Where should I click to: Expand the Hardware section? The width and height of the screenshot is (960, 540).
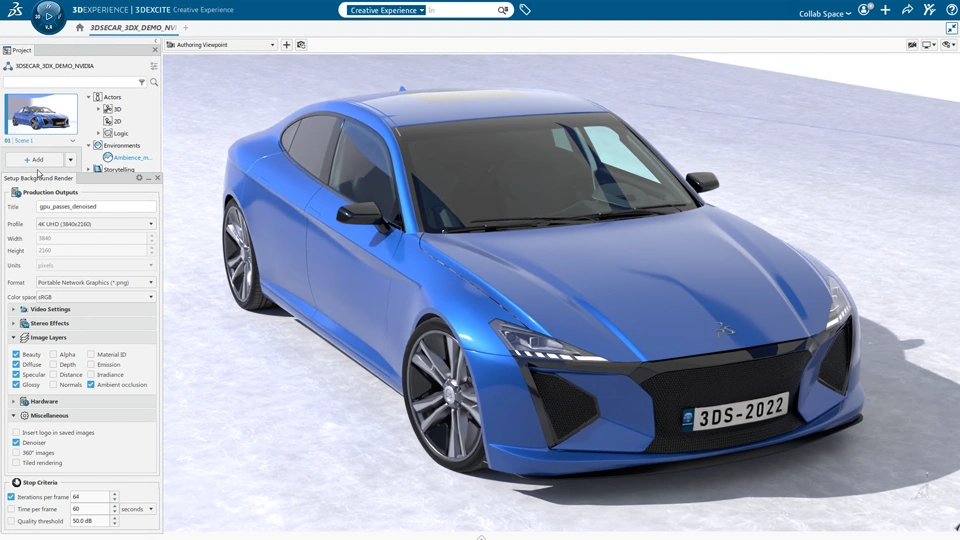(13, 402)
